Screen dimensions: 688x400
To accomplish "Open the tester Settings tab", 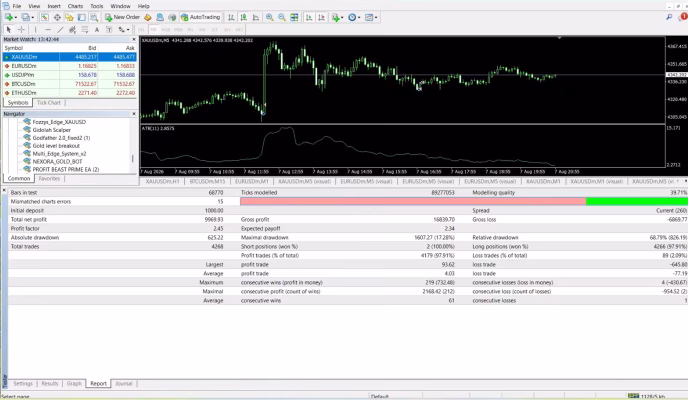I will 23,383.
